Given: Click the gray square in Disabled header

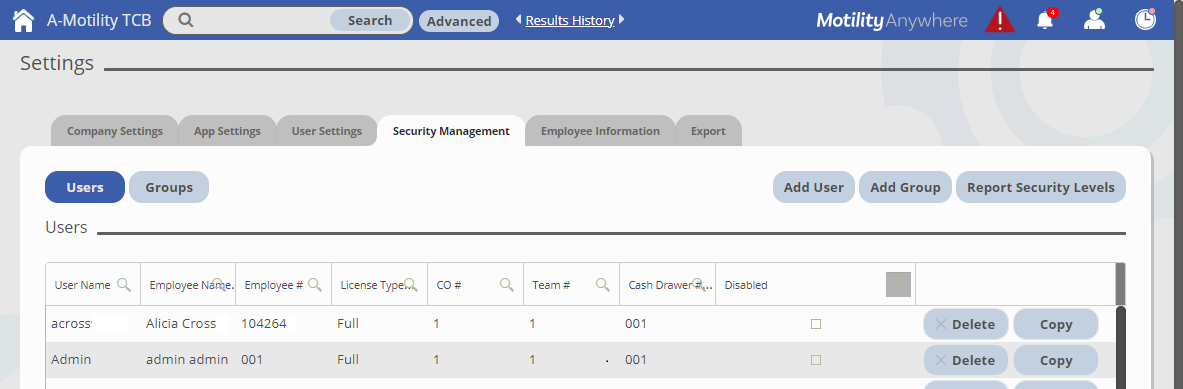Looking at the screenshot, I should click(899, 284).
